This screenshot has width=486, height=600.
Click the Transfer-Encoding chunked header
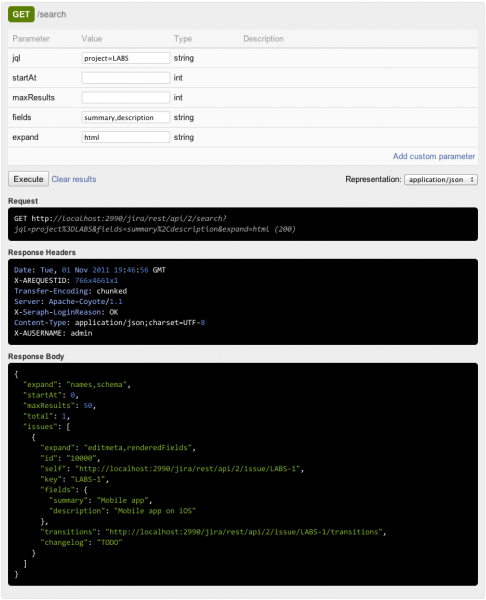[70, 291]
